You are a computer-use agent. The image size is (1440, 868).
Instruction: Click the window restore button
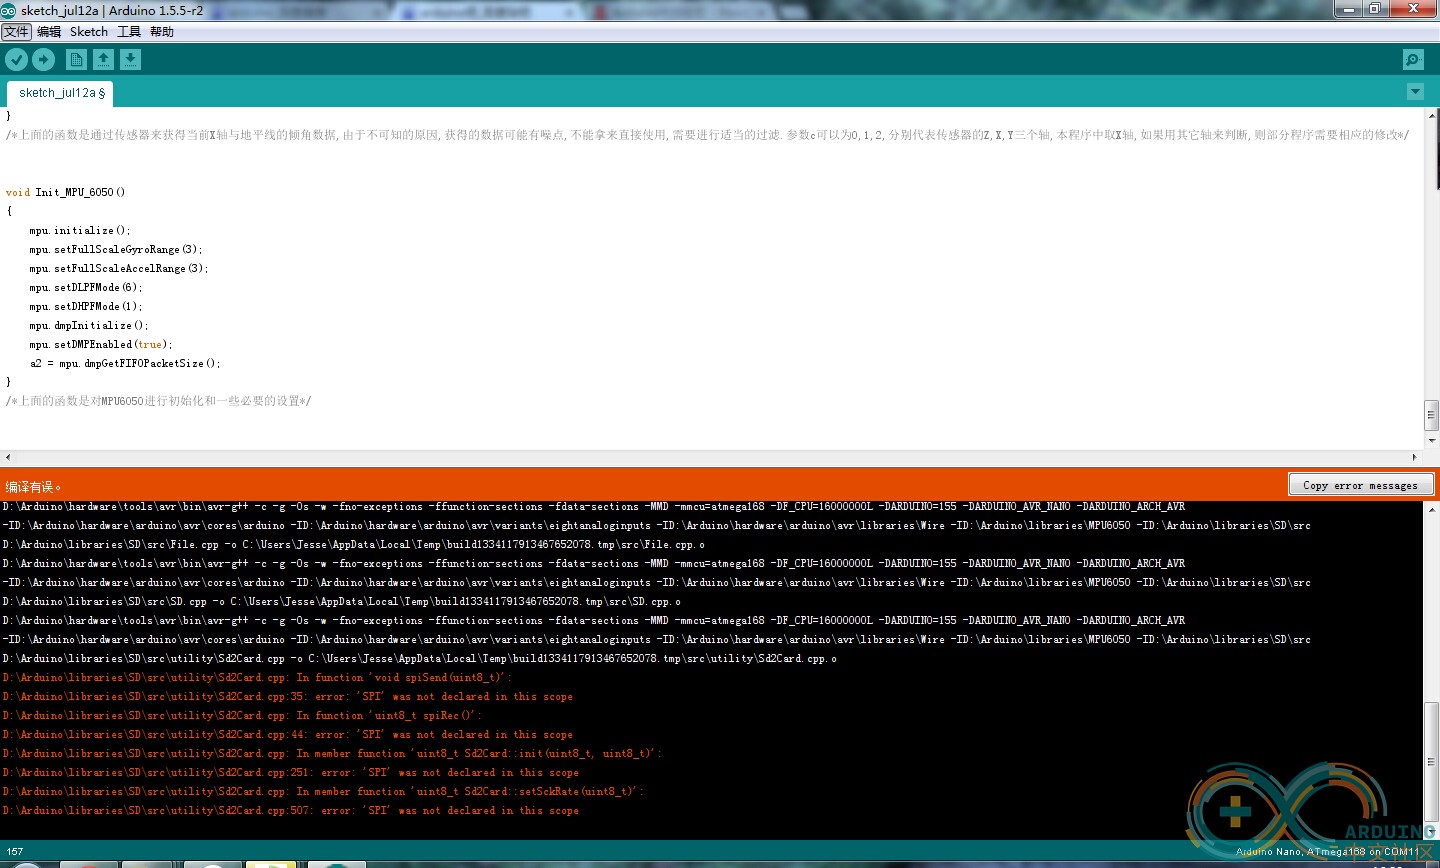pyautogui.click(x=1375, y=8)
